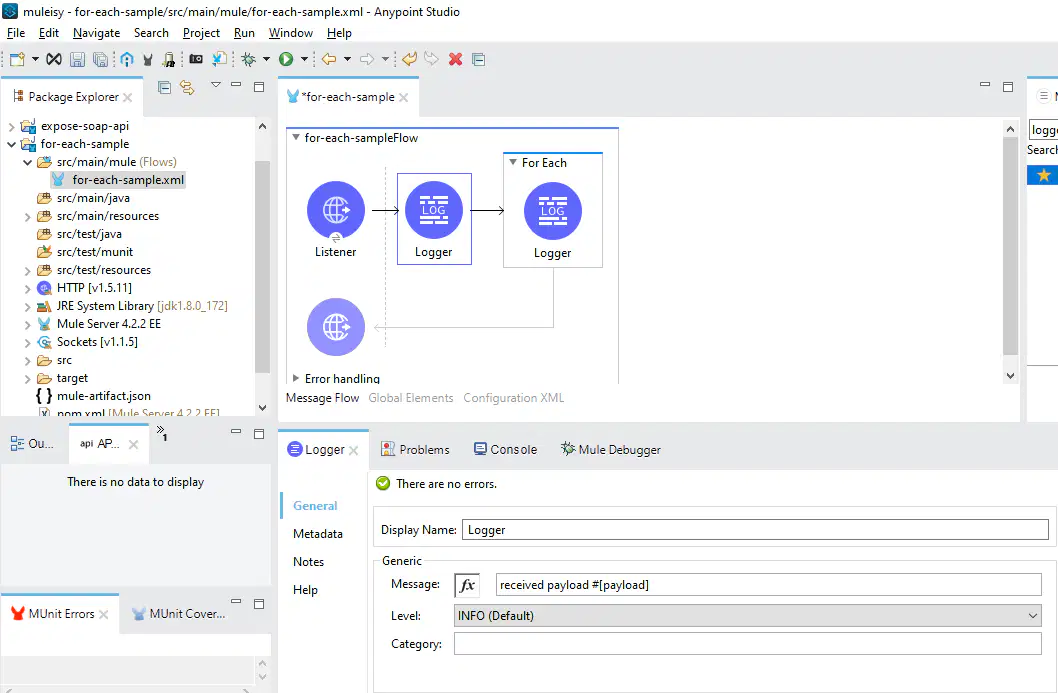Open the Mule Debugger tab

click(x=611, y=449)
